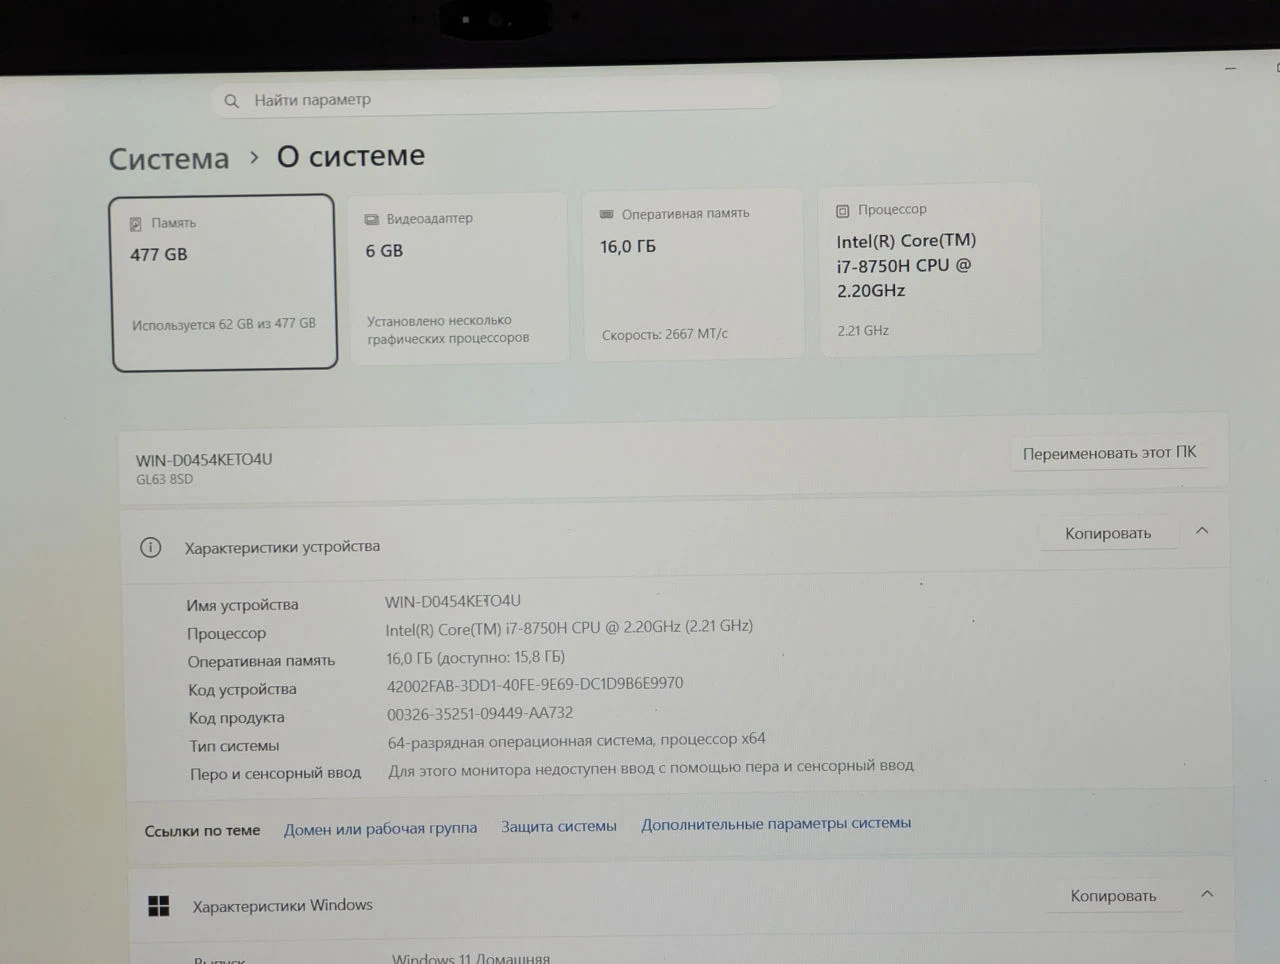The height and width of the screenshot is (964, 1280).
Task: Select the 477 GB storage card
Action: (x=224, y=283)
